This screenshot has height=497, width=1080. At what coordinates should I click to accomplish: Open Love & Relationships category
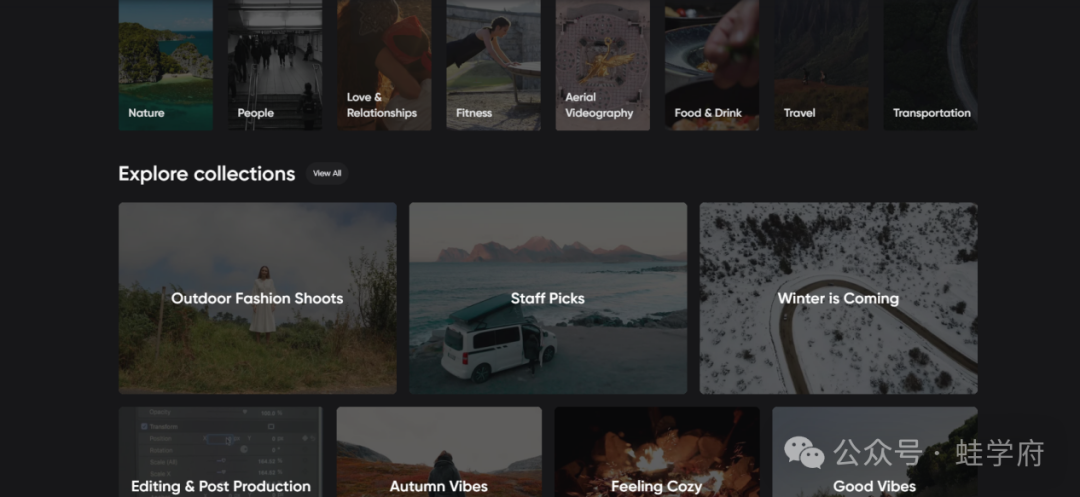(384, 65)
